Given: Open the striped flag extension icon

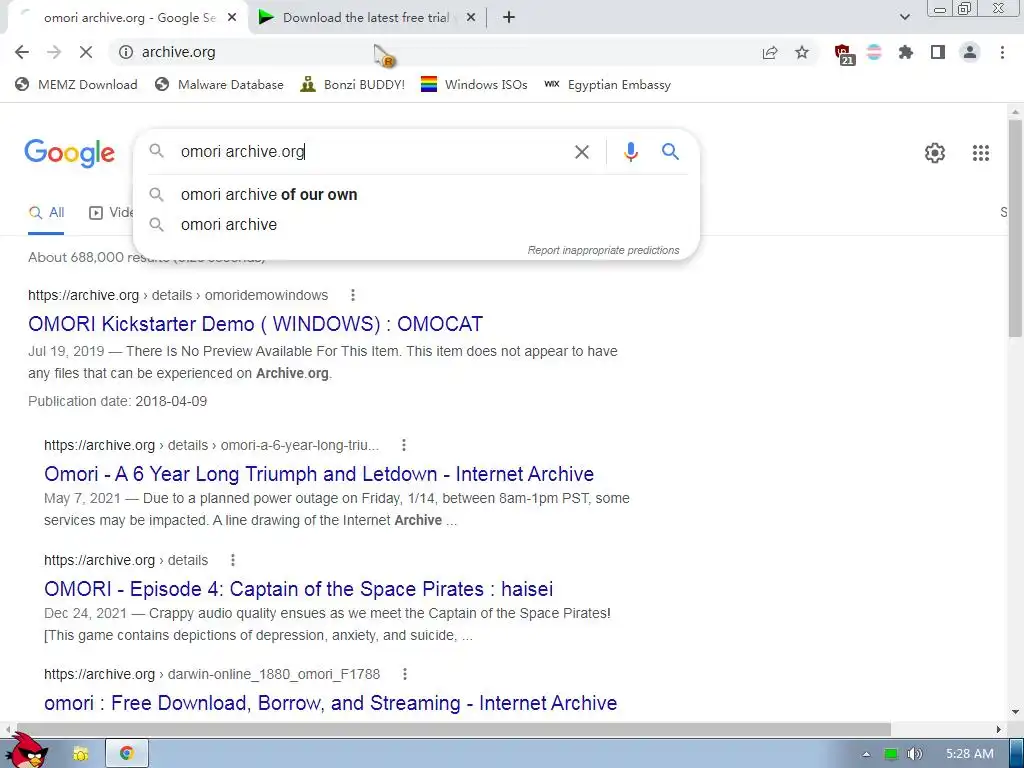Looking at the screenshot, I should point(874,52).
